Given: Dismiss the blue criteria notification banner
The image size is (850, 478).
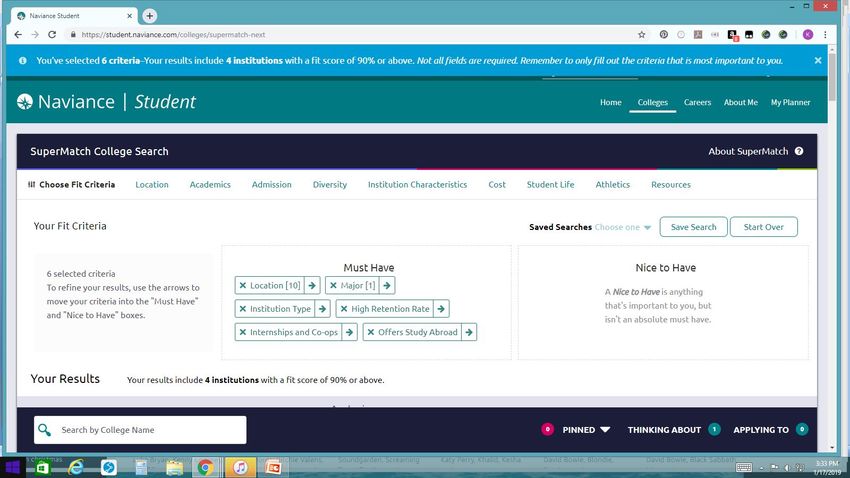Looking at the screenshot, I should click(x=817, y=60).
